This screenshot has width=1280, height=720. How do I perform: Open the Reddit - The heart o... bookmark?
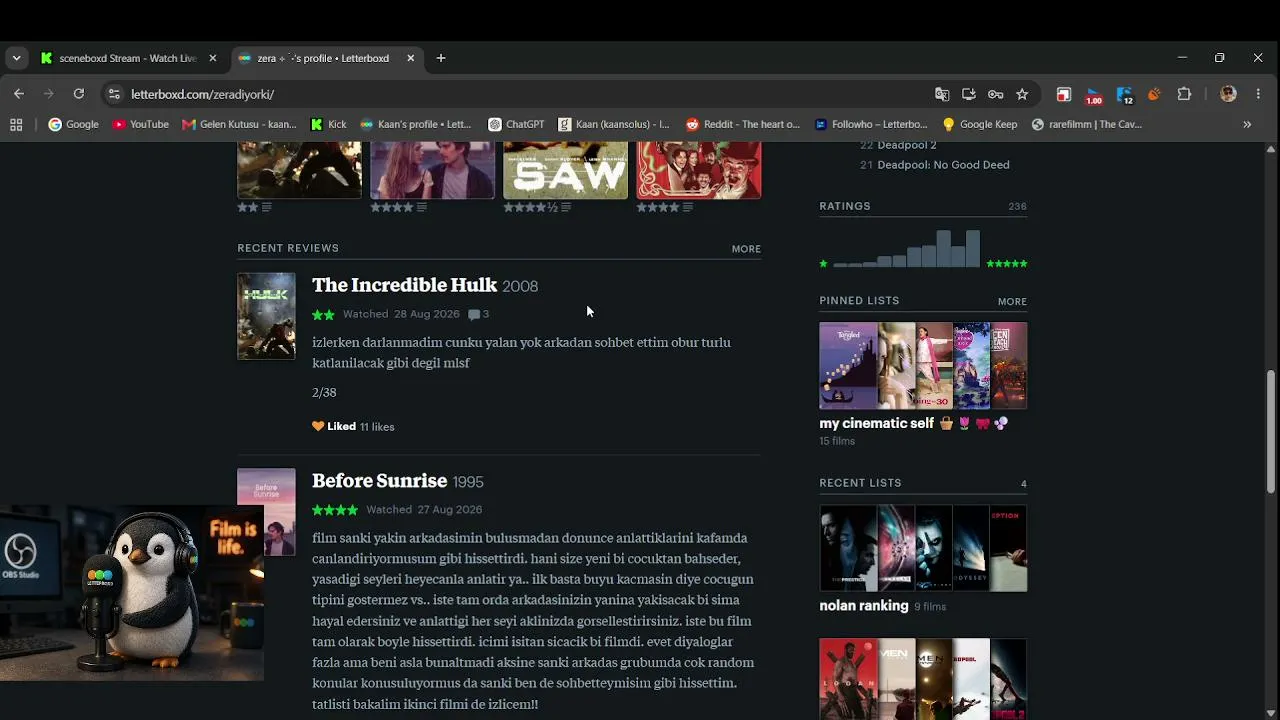coord(743,125)
